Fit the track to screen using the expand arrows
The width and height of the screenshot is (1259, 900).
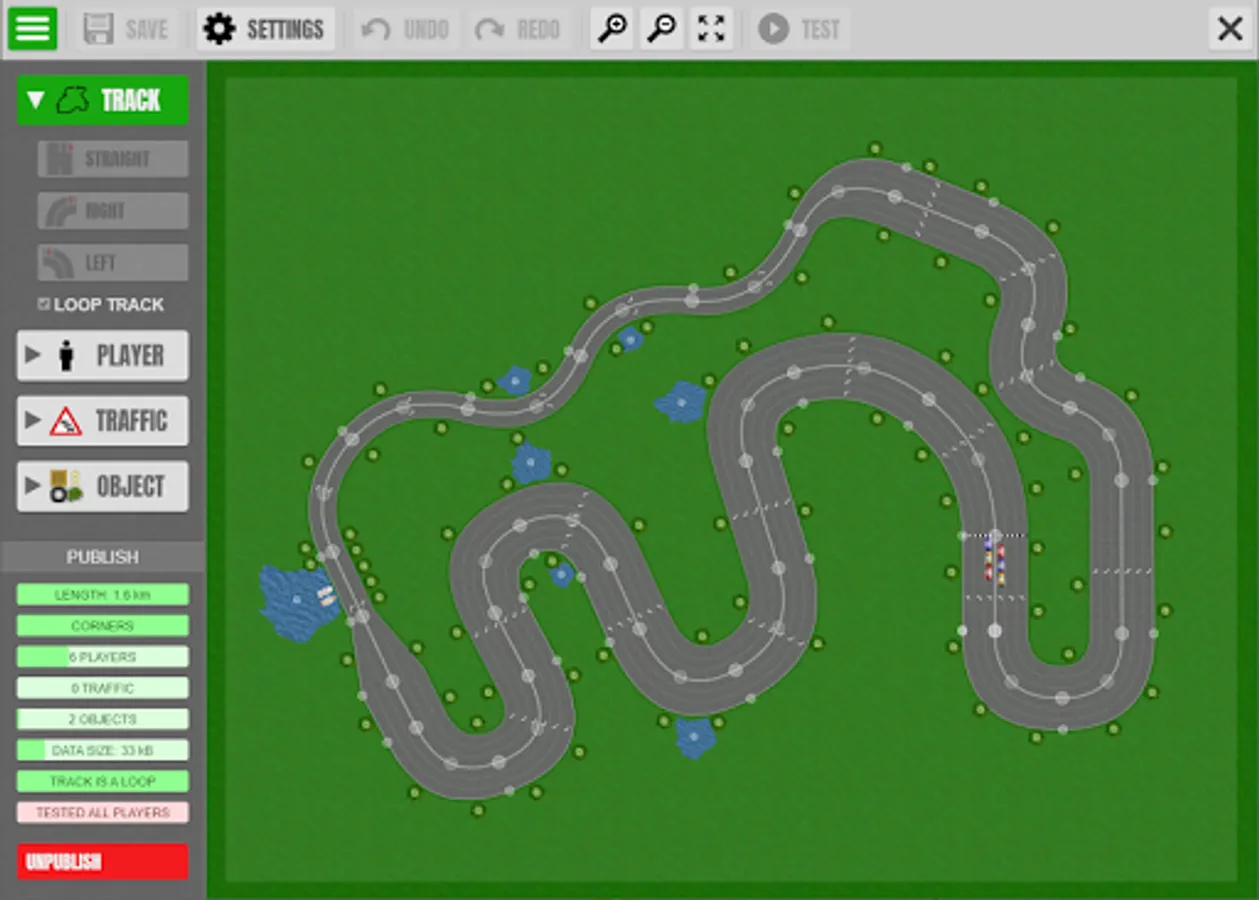711,29
